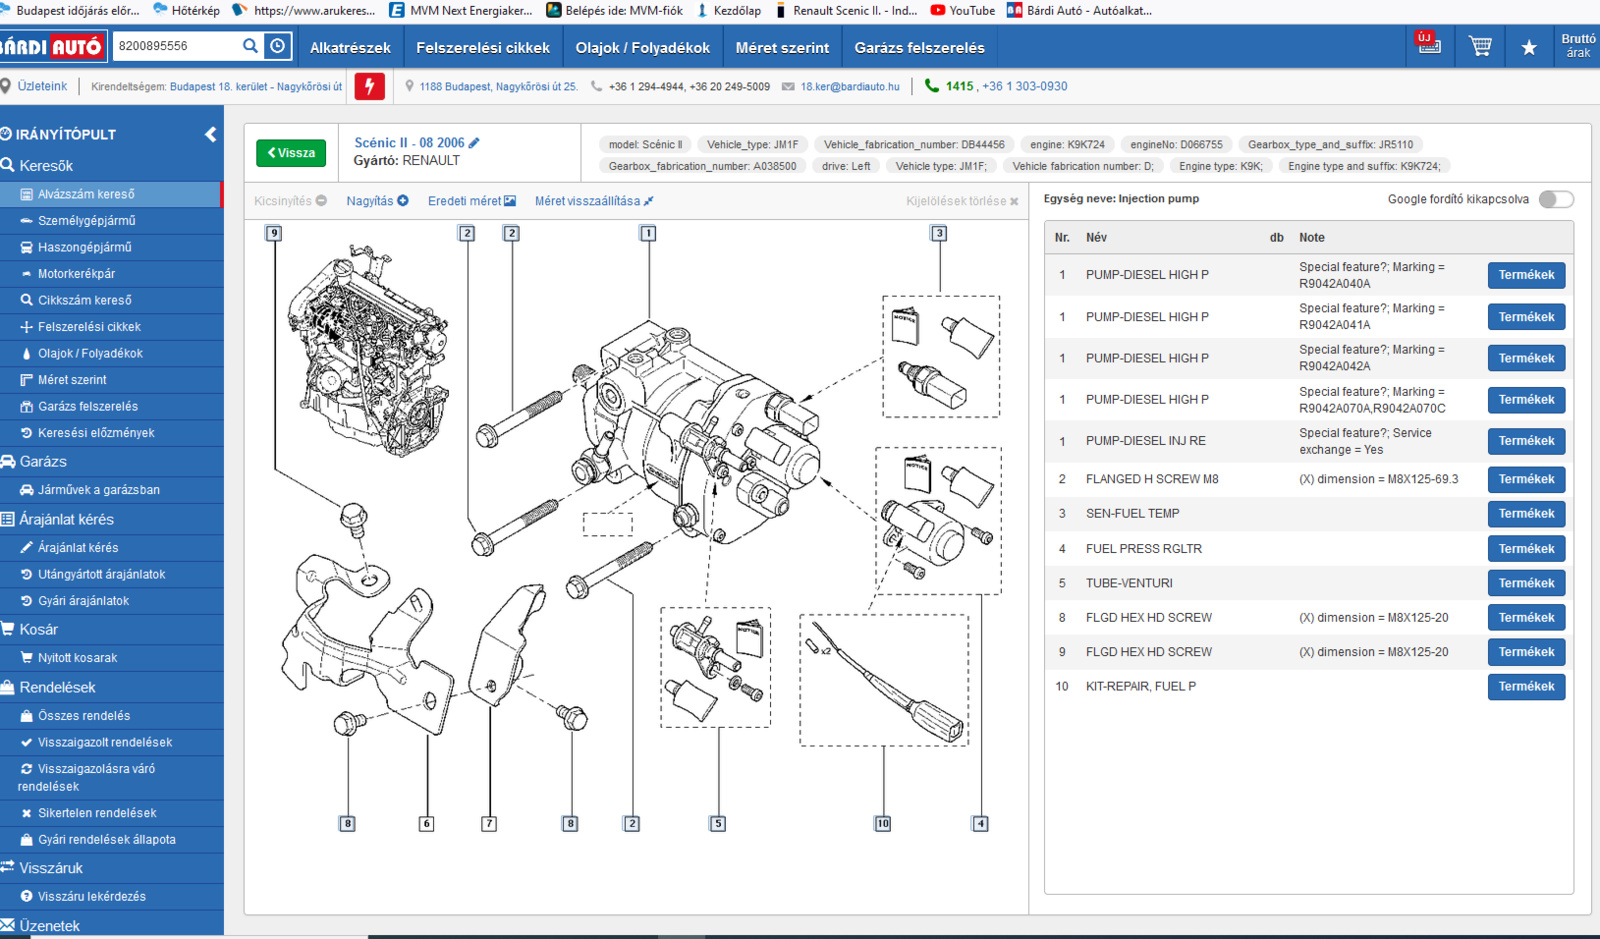Toggle Google fordító switch
The height and width of the screenshot is (939, 1600).
click(1556, 199)
